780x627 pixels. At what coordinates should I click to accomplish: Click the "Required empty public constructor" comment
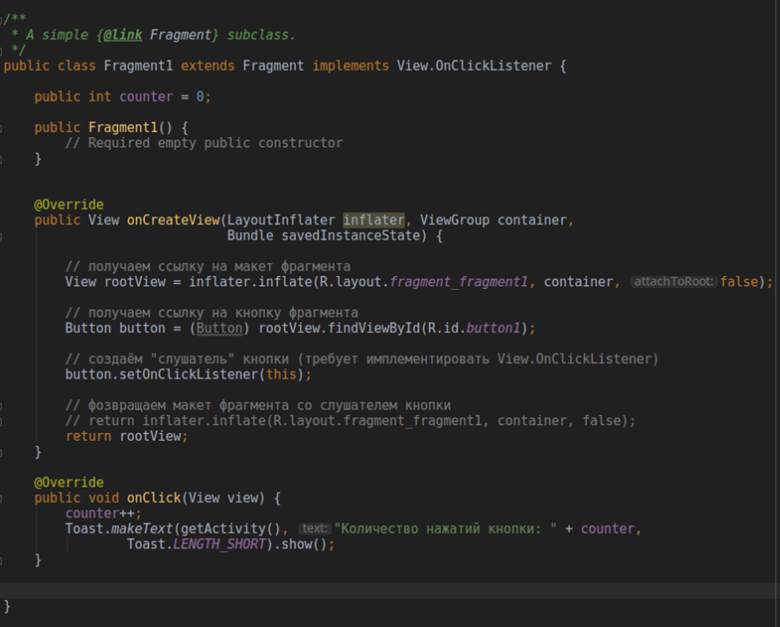(204, 143)
